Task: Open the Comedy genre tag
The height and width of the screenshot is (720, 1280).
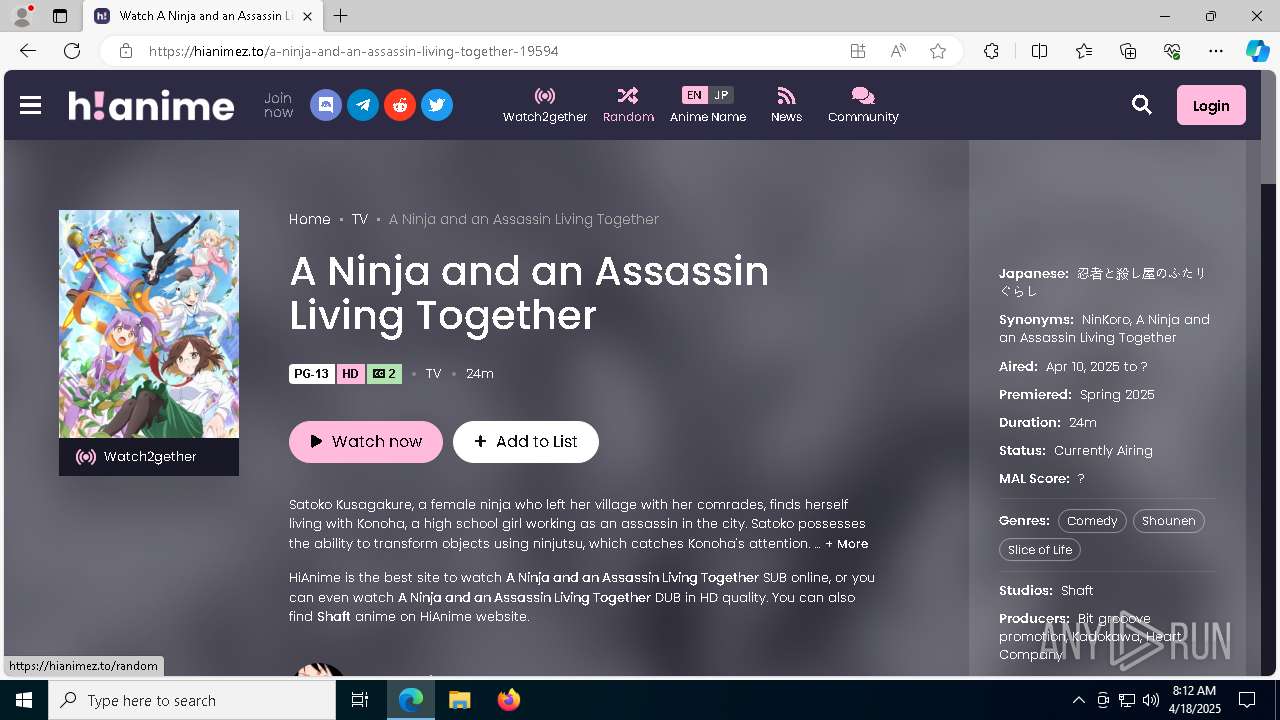Action: click(x=1092, y=521)
